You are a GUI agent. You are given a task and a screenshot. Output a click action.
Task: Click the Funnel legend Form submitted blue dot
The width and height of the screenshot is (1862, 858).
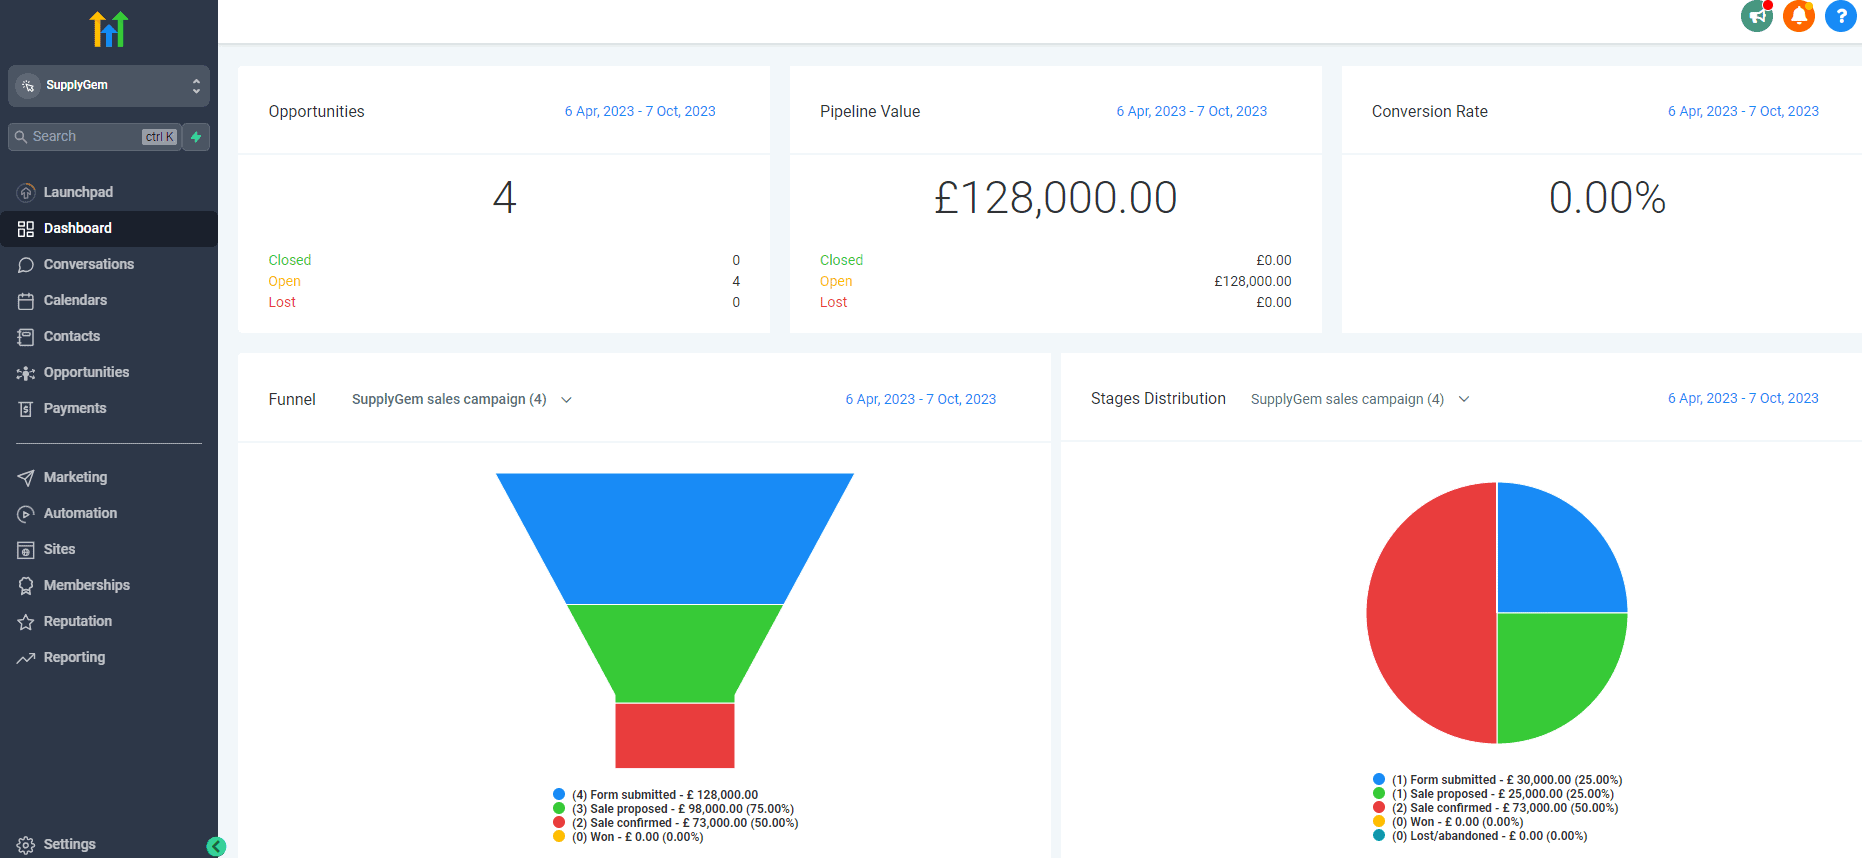(x=559, y=795)
